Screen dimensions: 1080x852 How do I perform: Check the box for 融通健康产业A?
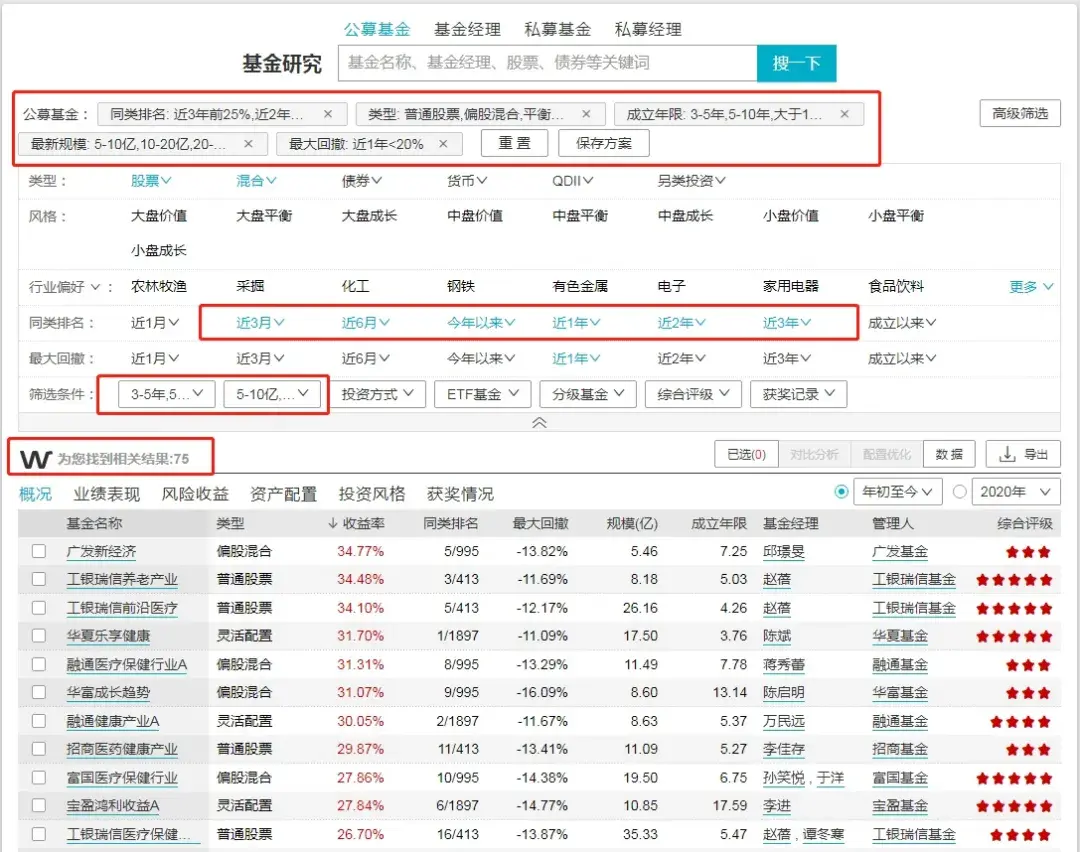(x=39, y=720)
